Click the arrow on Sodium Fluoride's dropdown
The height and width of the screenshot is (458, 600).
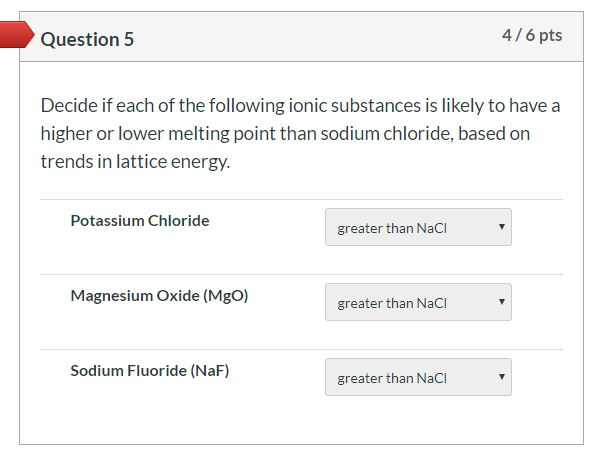pos(501,377)
